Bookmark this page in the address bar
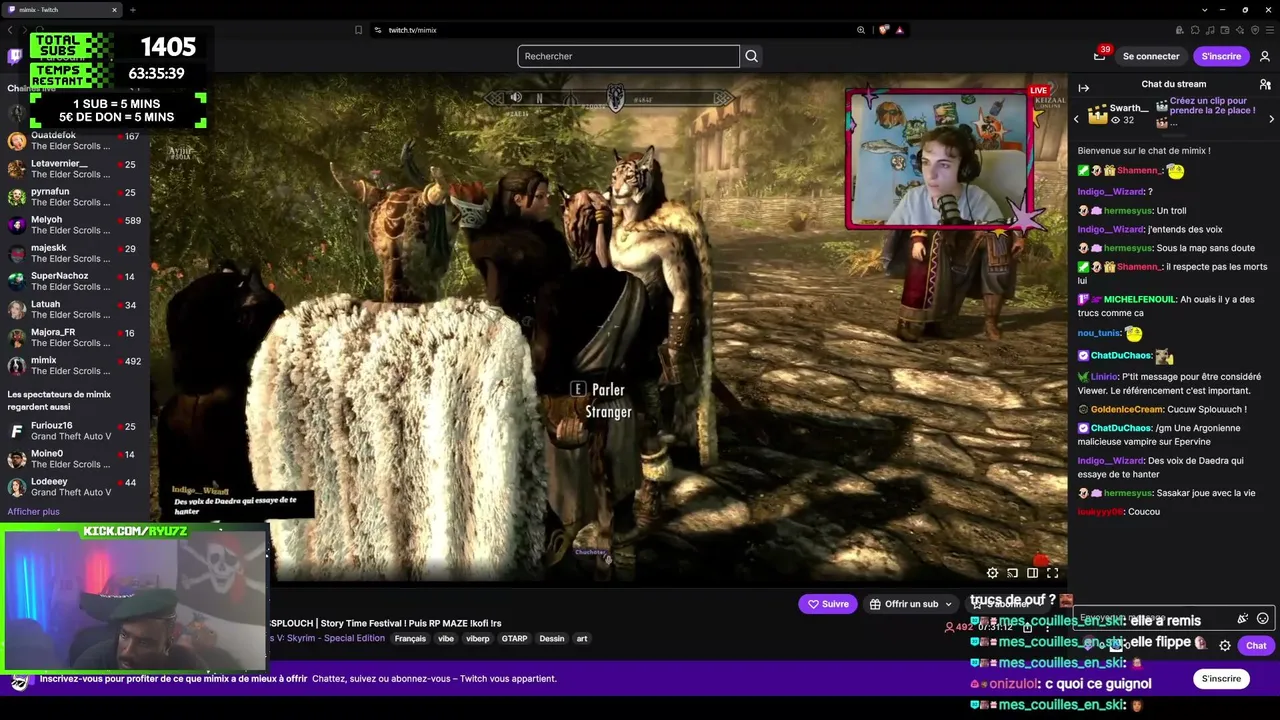The width and height of the screenshot is (1280, 720). point(358,30)
